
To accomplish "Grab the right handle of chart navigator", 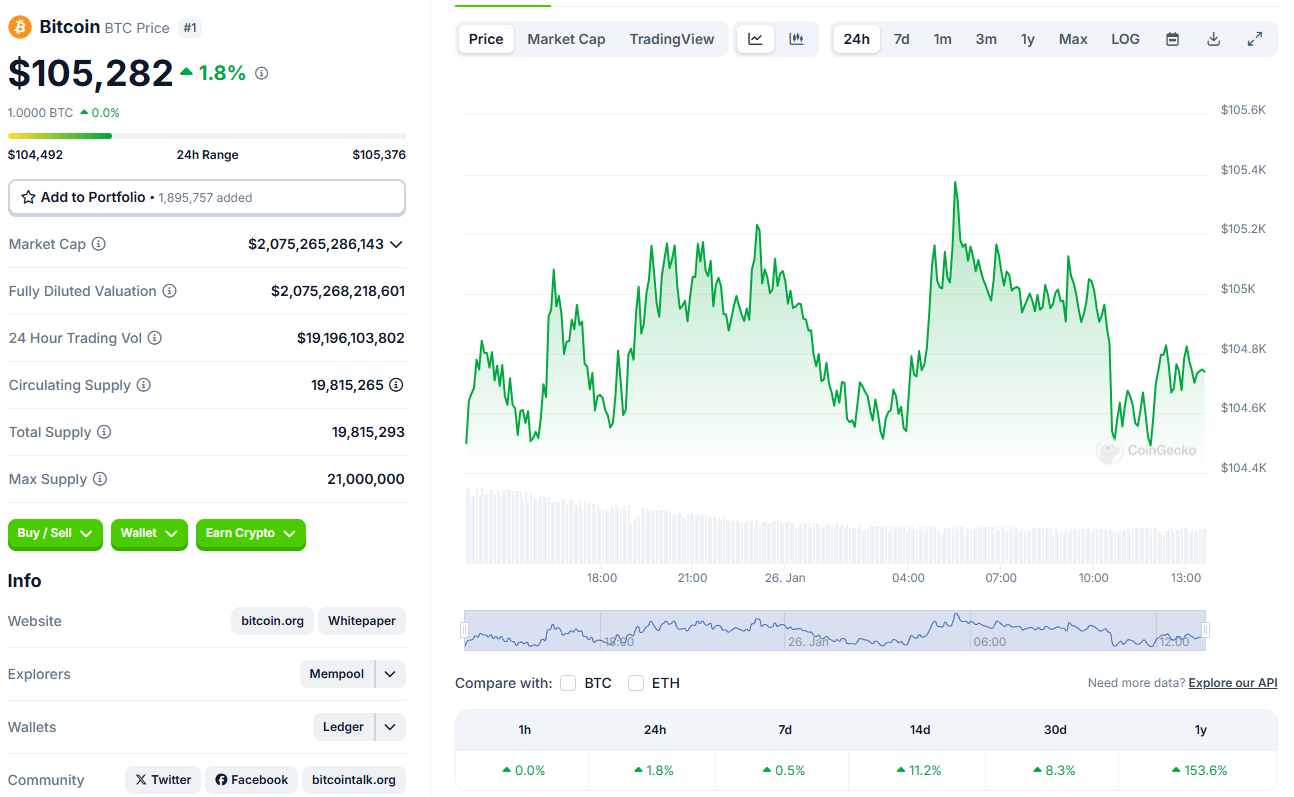I will (x=1205, y=630).
